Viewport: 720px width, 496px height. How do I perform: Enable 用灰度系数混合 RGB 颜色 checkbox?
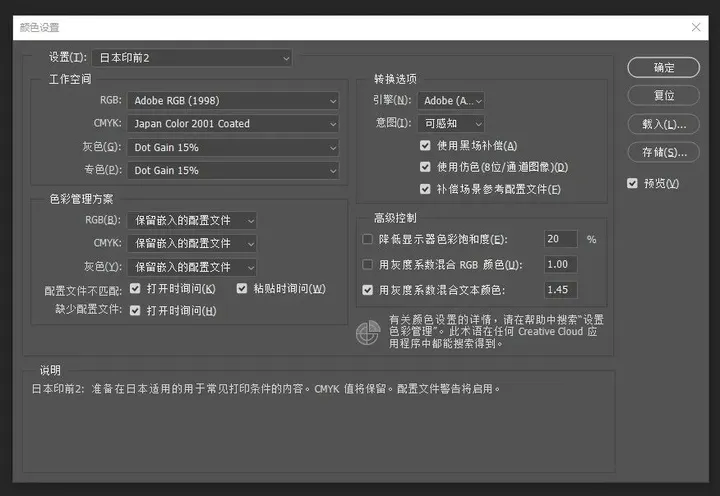click(x=367, y=265)
